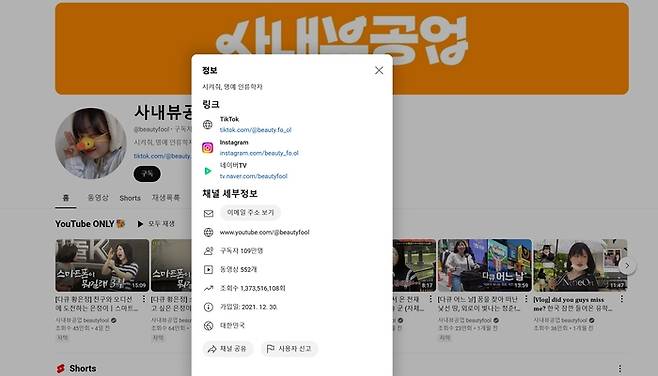Click the 사용자 신고 report button
This screenshot has width=658, height=376.
click(289, 349)
